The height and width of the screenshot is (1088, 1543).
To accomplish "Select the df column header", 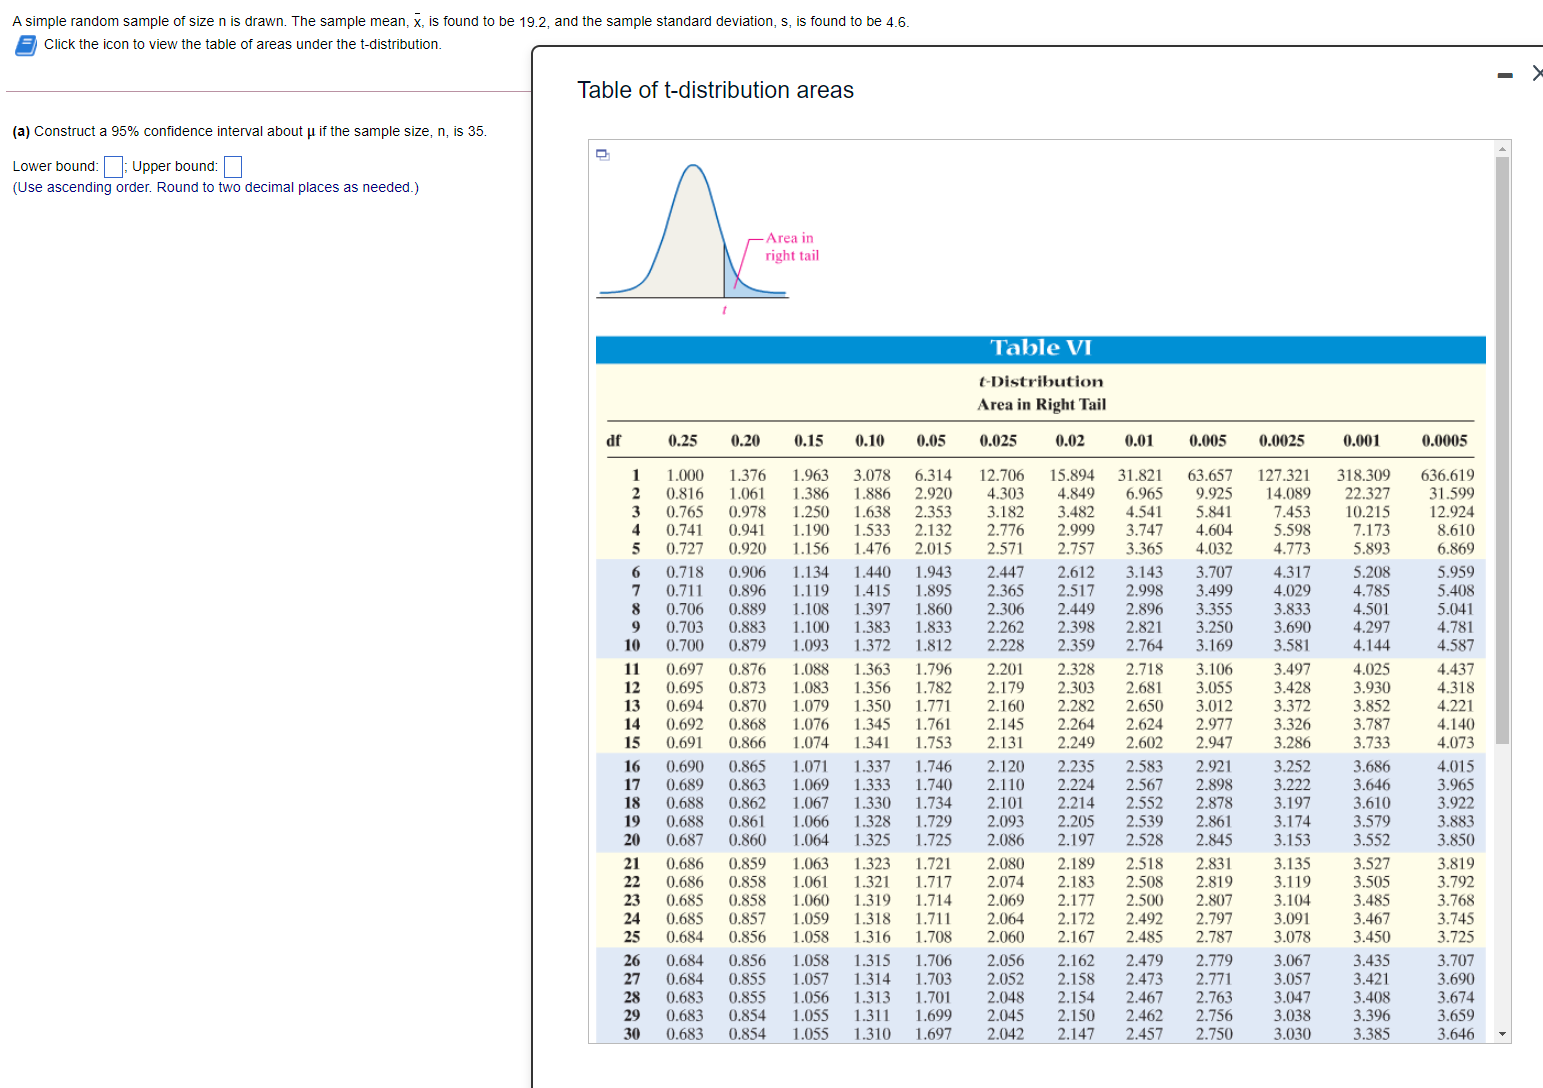I will coord(615,440).
